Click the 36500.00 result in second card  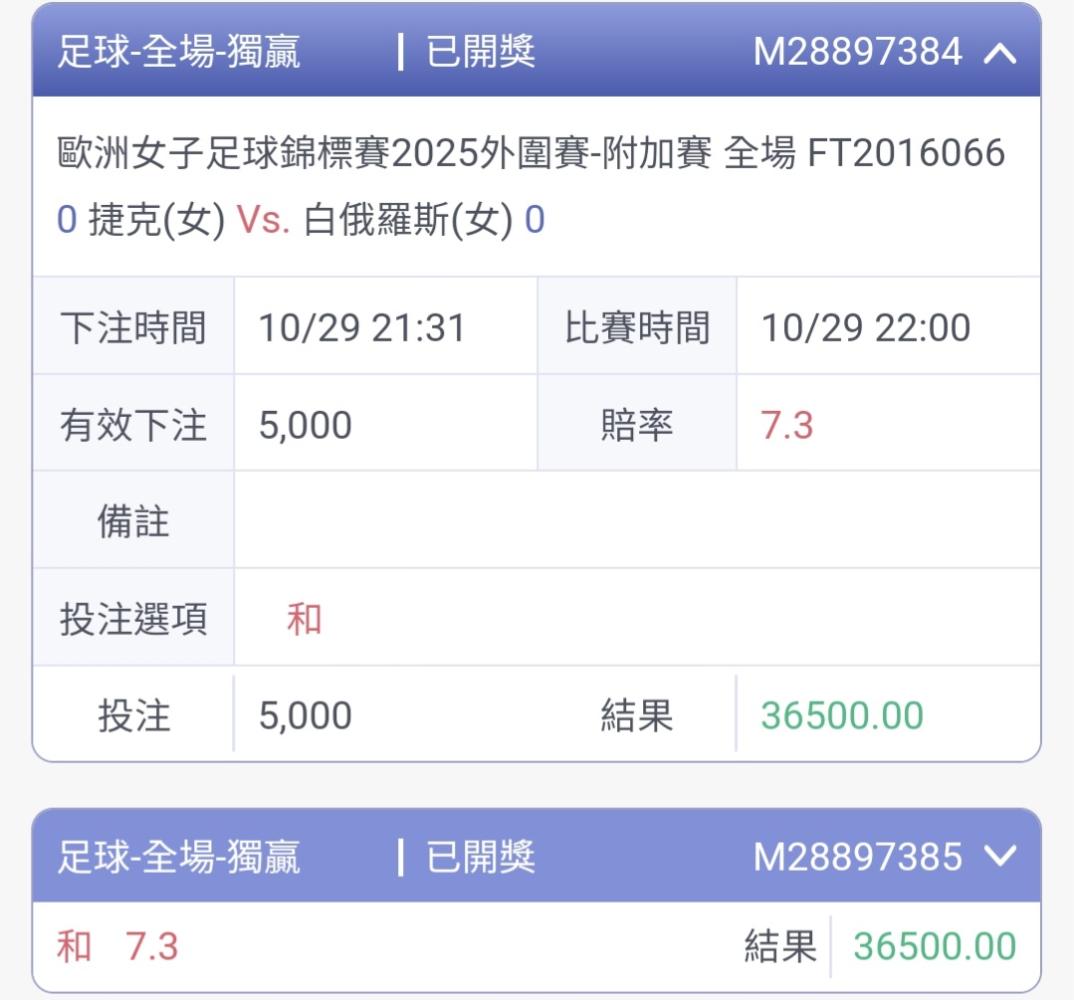[934, 946]
